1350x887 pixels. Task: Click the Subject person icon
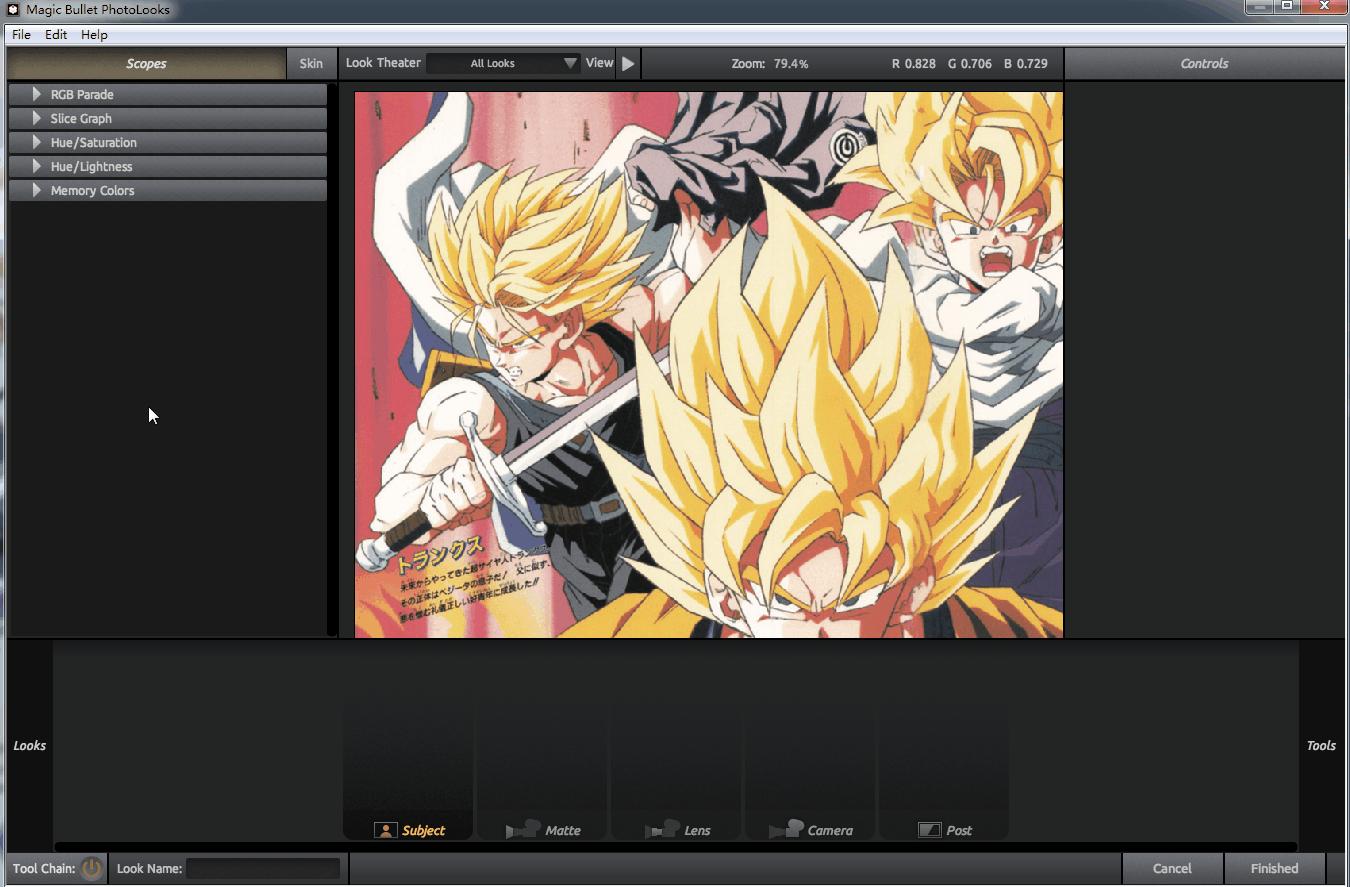click(x=386, y=830)
